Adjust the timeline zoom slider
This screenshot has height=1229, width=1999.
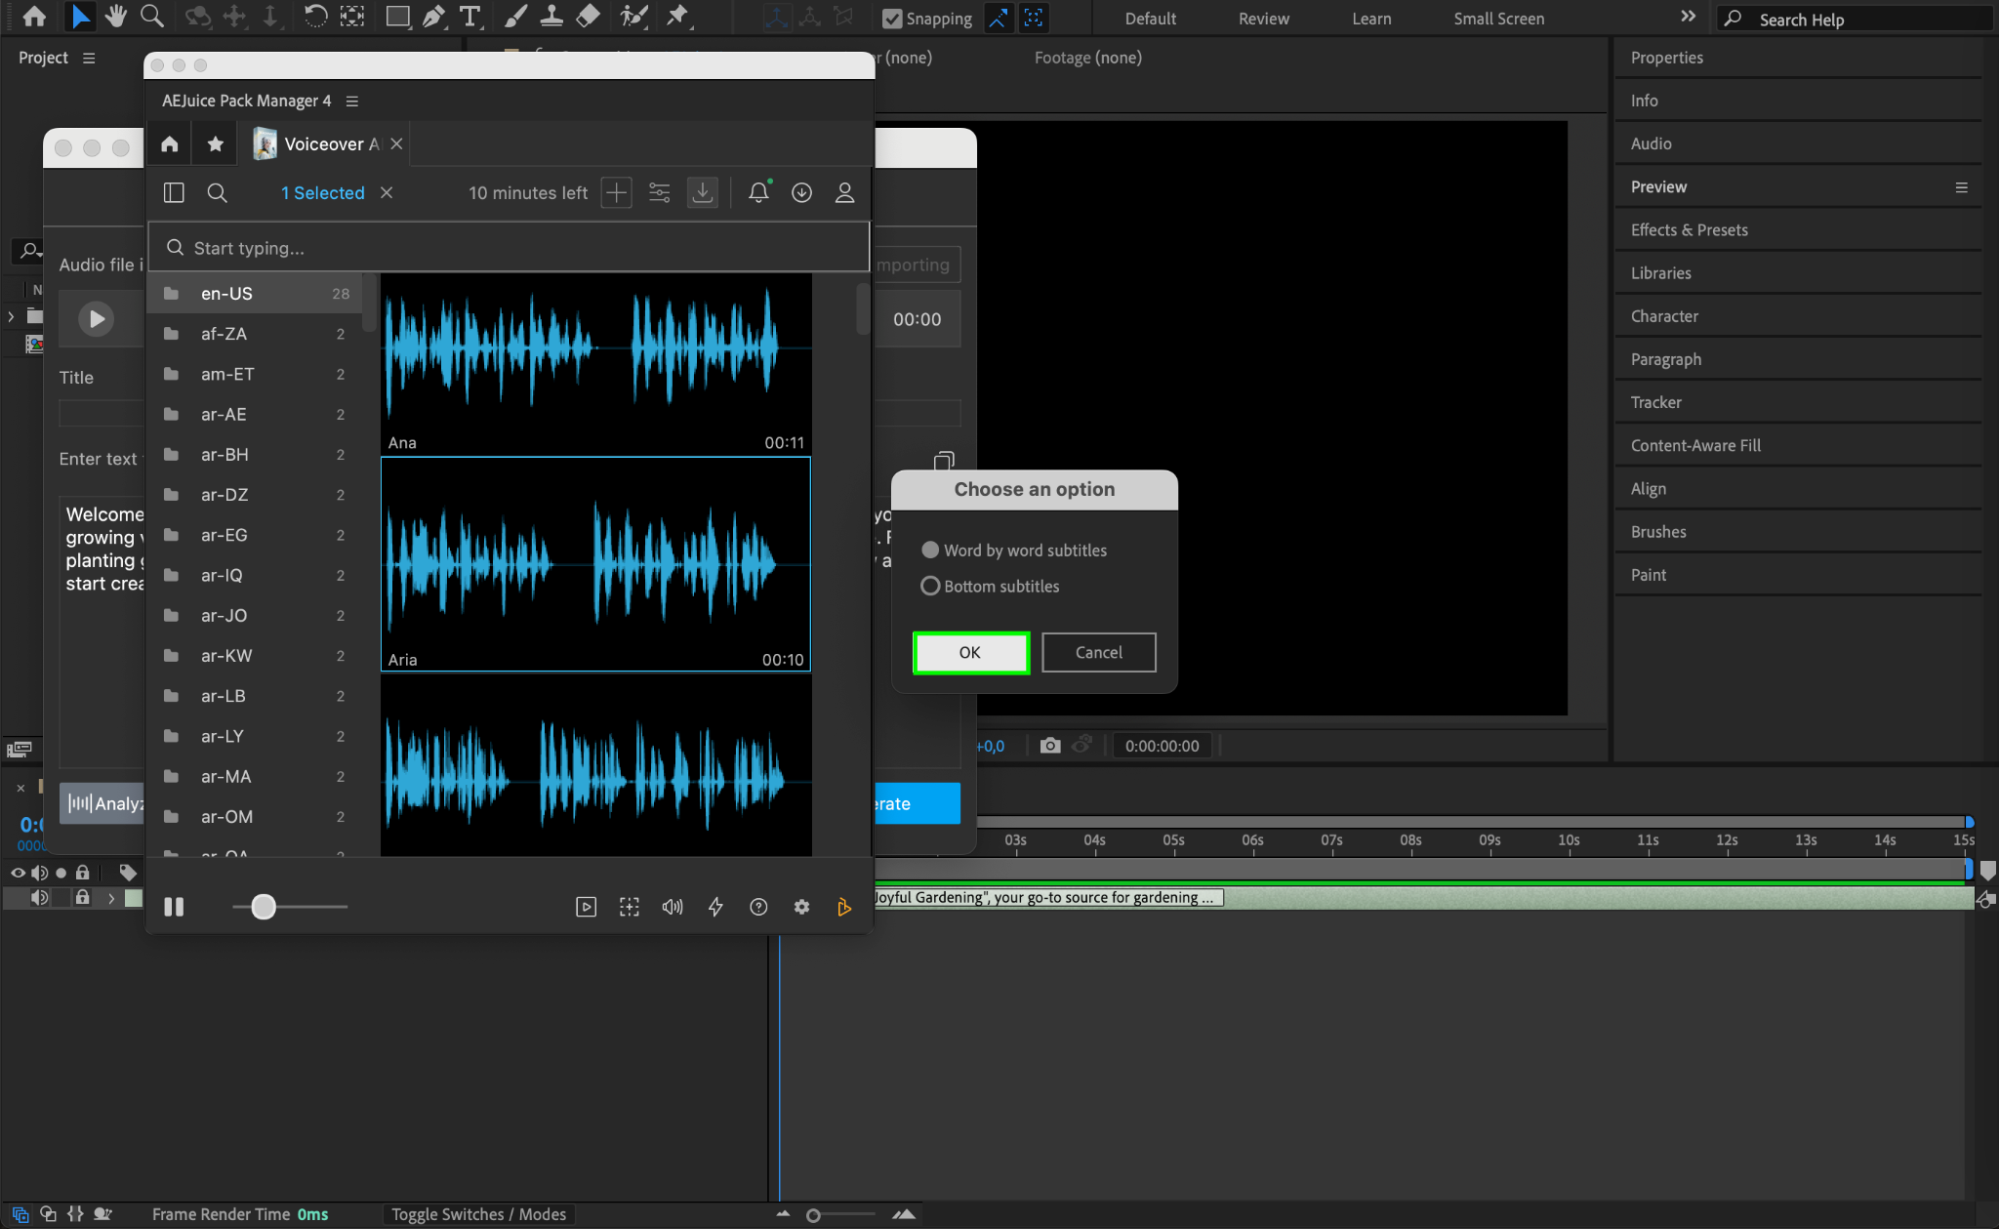coord(813,1215)
